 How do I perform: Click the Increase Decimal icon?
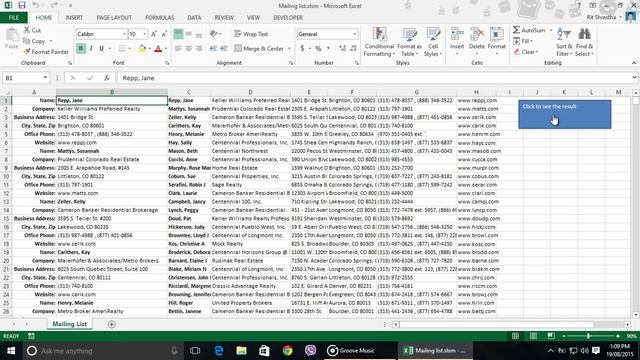[342, 49]
